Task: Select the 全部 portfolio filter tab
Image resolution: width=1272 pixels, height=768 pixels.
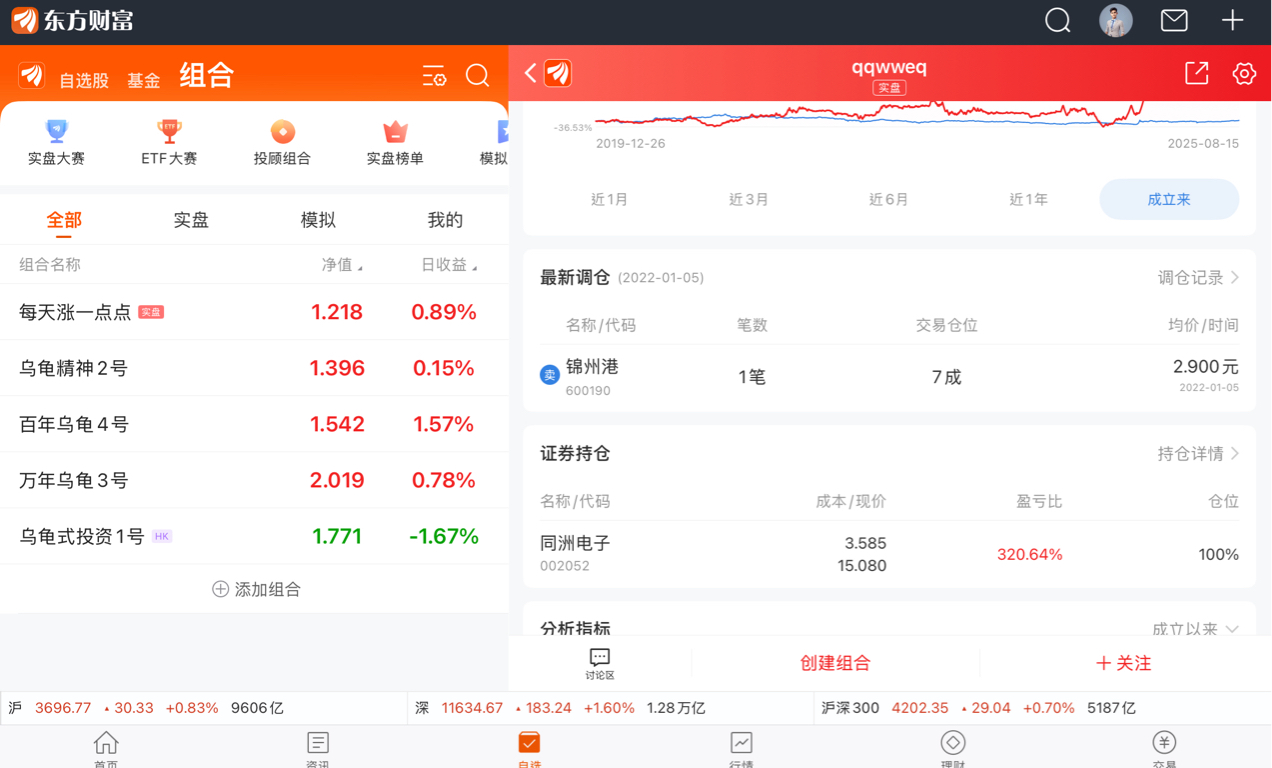Action: point(64,220)
